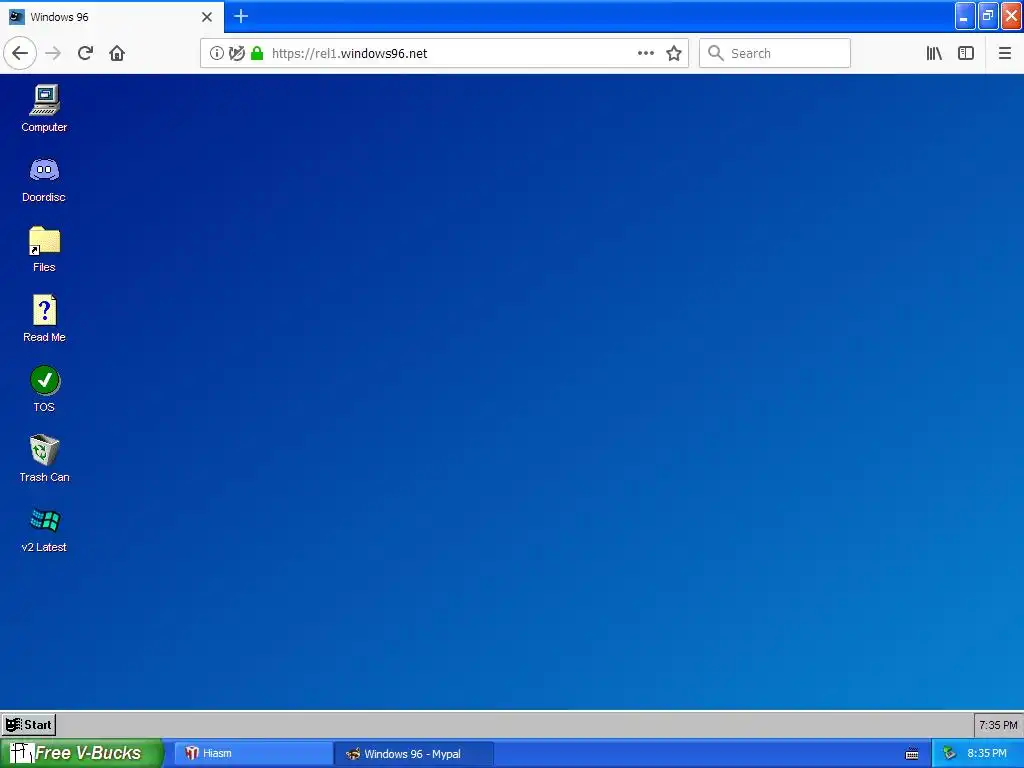Open a new tab with the plus button
This screenshot has width=1024, height=768.
click(241, 16)
